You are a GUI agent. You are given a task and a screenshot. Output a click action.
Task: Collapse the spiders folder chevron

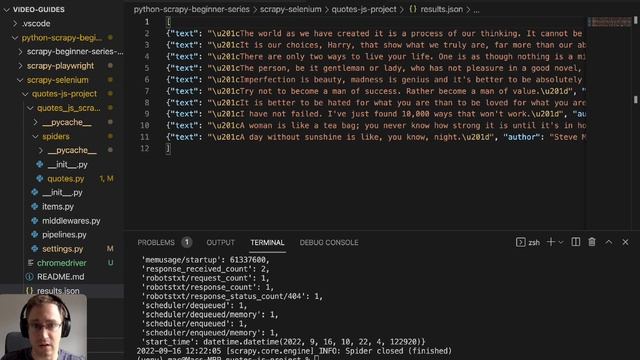36,136
